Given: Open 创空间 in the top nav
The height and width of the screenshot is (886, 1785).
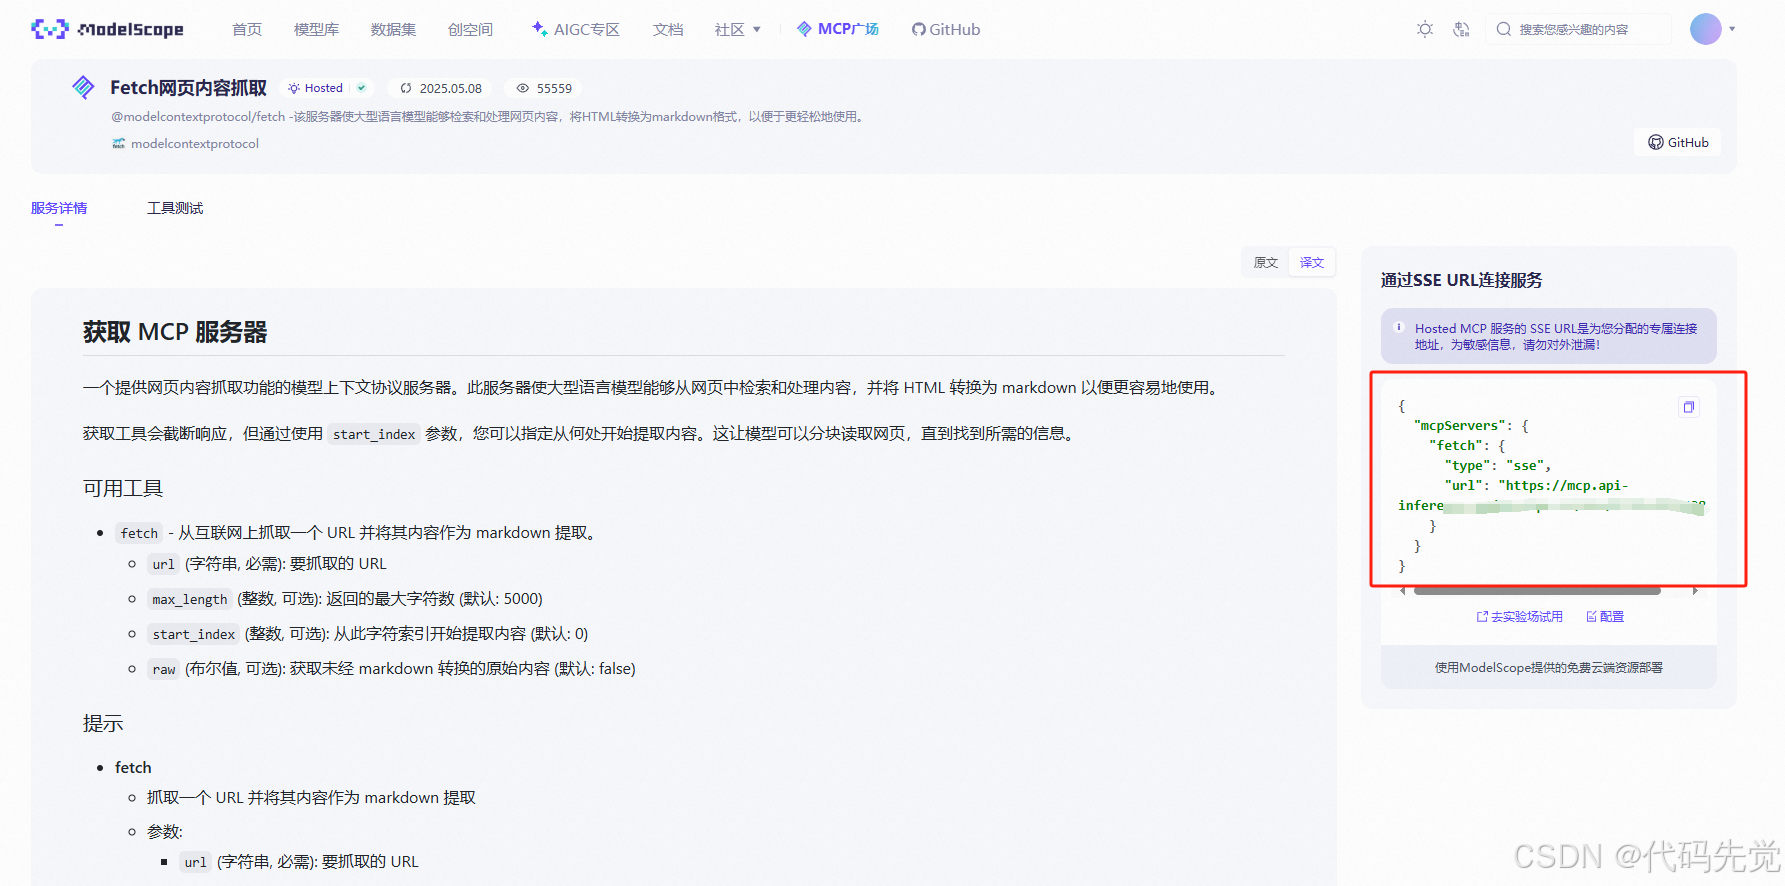Looking at the screenshot, I should 470,30.
